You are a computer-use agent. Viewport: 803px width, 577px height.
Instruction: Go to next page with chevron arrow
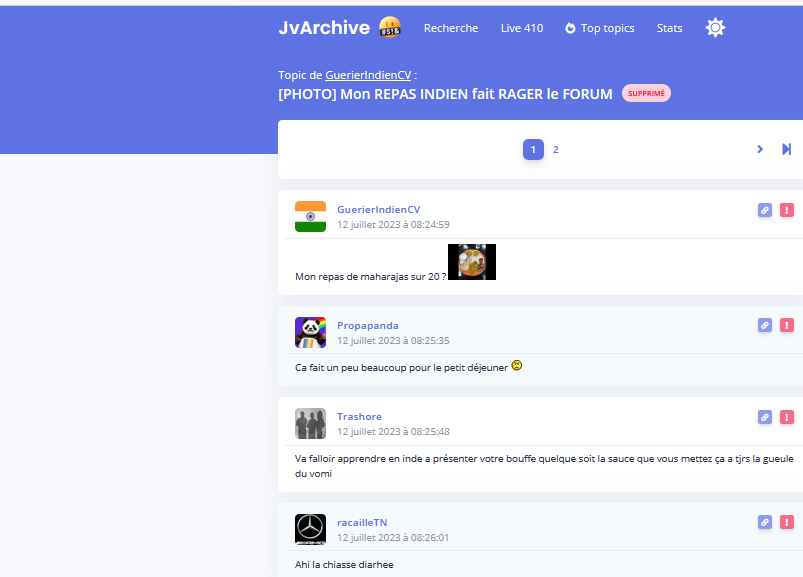point(760,149)
